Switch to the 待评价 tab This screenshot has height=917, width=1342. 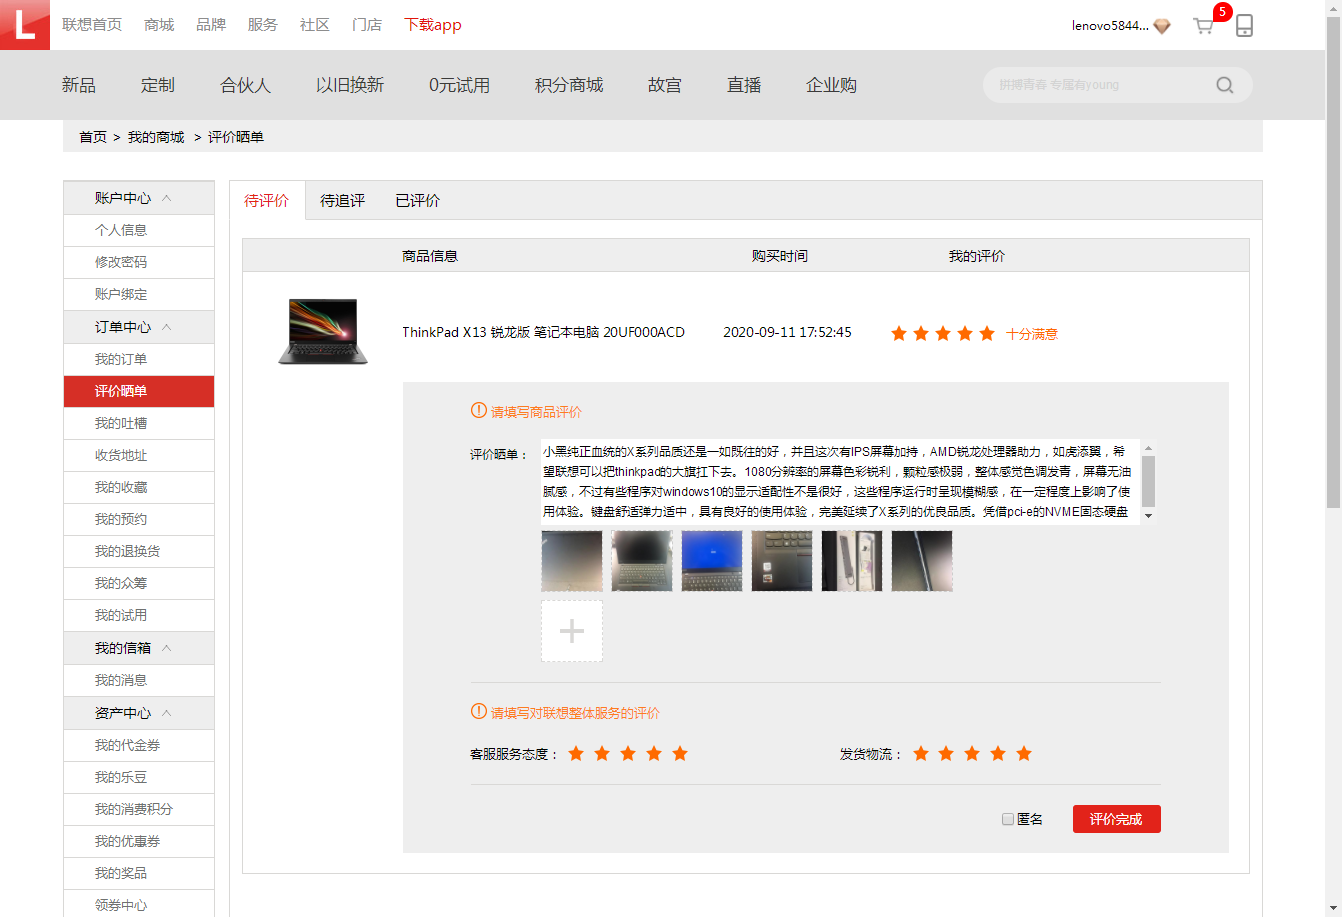tap(267, 201)
